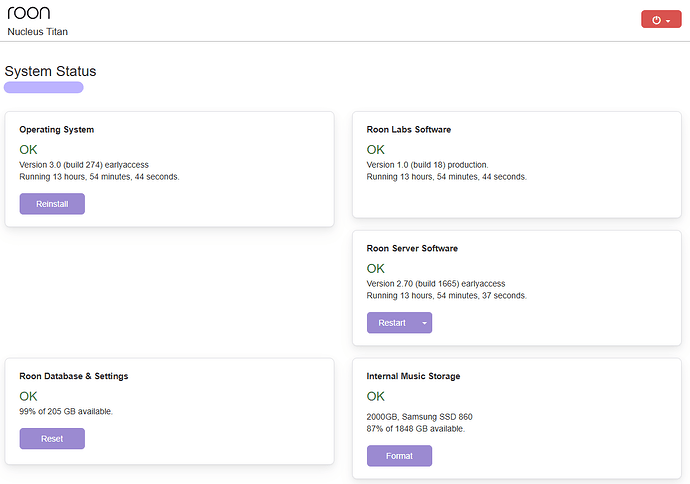This screenshot has height=484, width=690.
Task: Click the lavender bar under System Status
Action: pos(44,87)
